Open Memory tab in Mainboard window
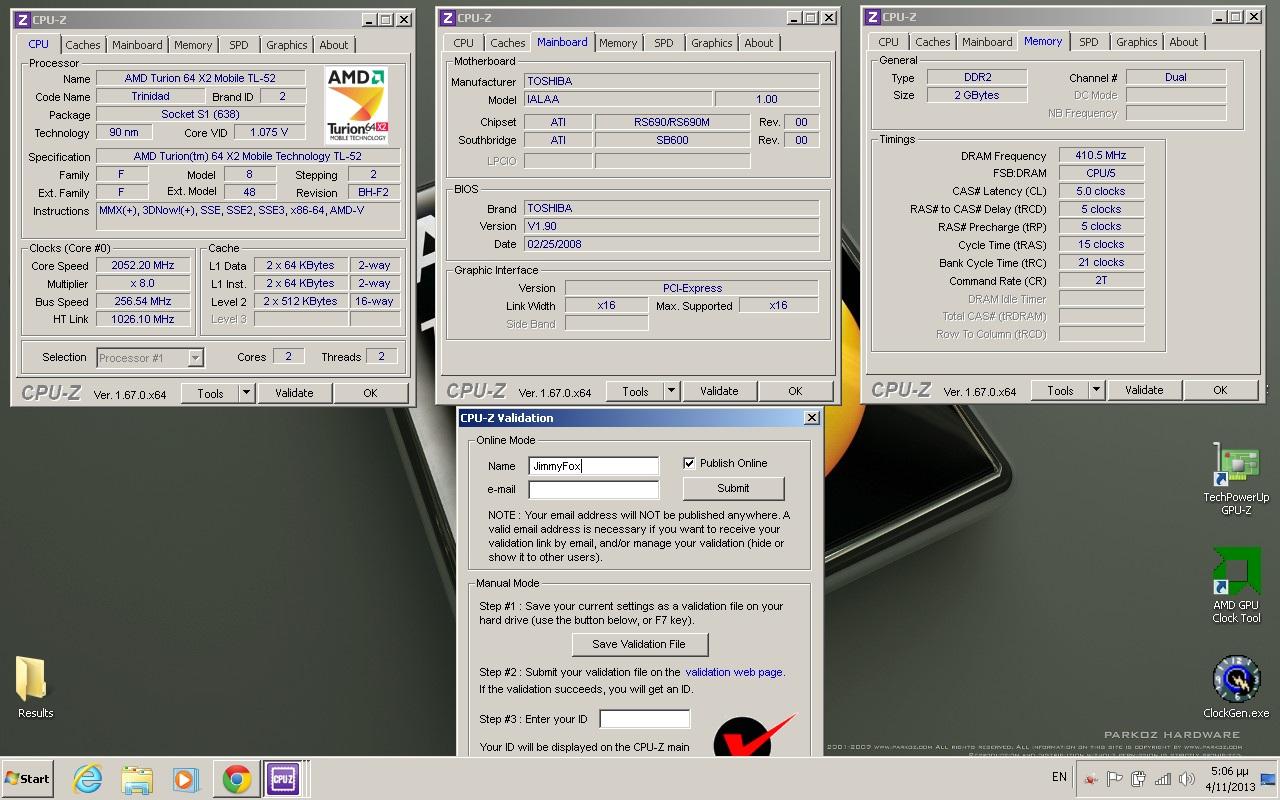 (618, 43)
